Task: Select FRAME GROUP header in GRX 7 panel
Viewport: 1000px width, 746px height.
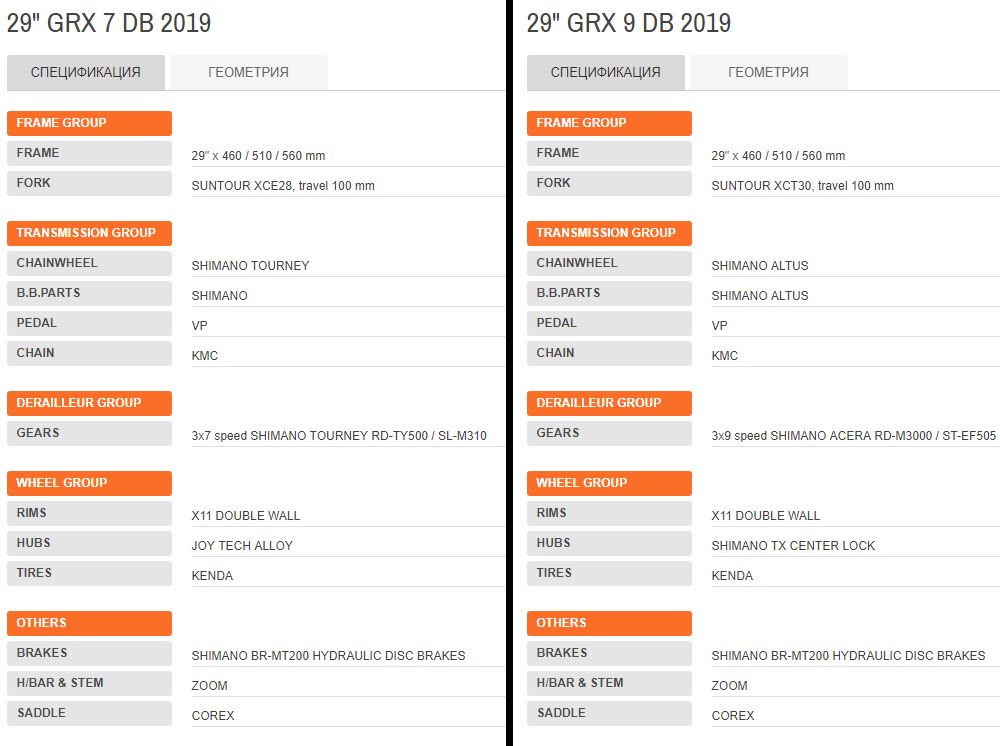Action: pos(89,123)
